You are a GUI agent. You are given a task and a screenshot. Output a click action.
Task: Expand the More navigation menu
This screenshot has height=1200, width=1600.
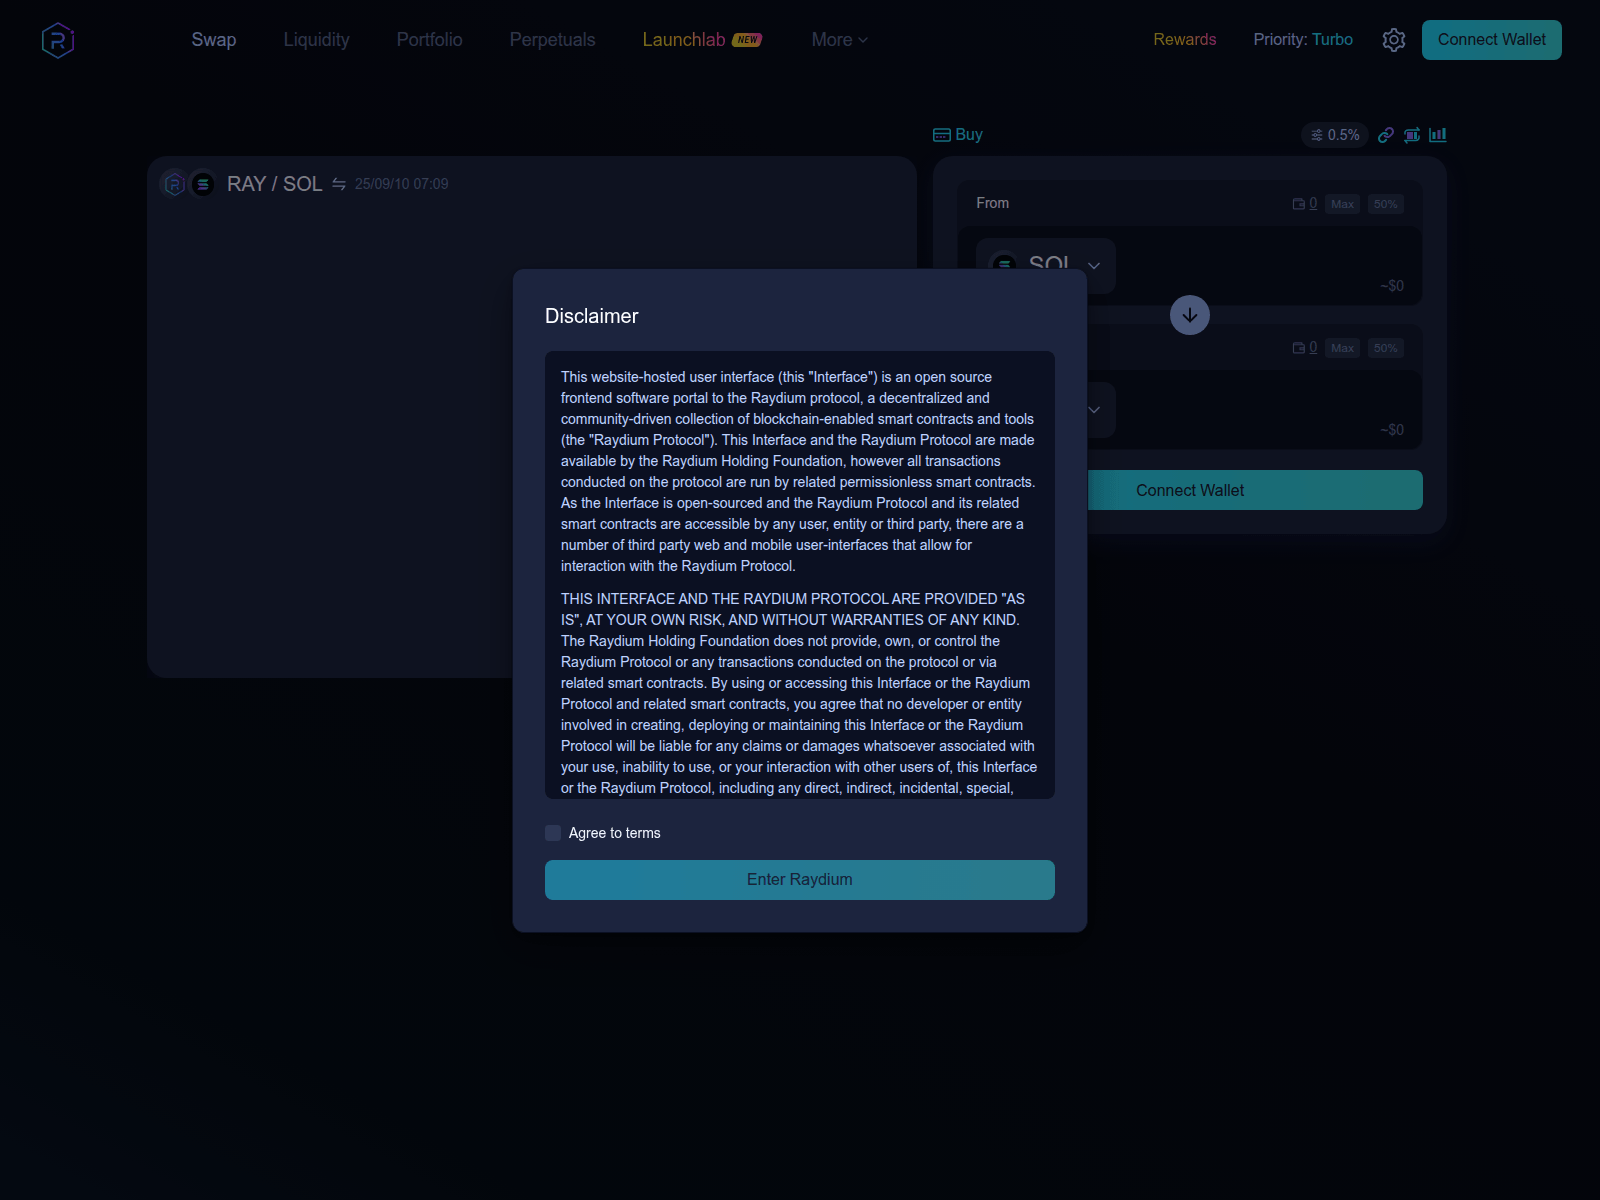coord(839,40)
